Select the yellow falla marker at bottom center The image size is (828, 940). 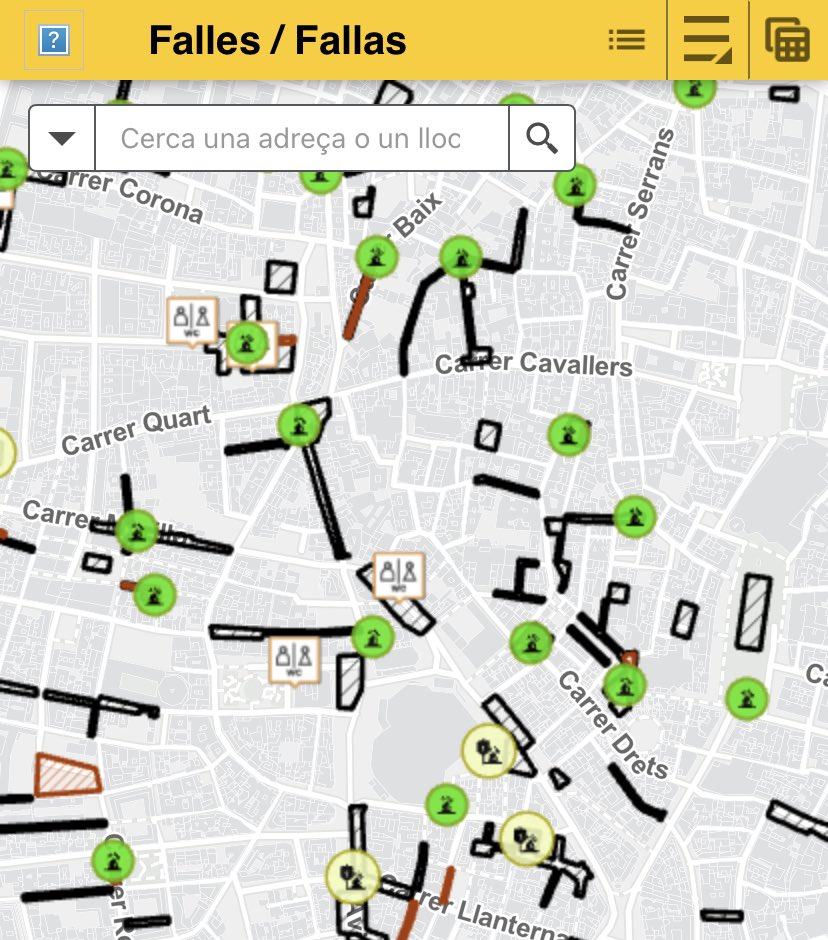click(x=353, y=877)
